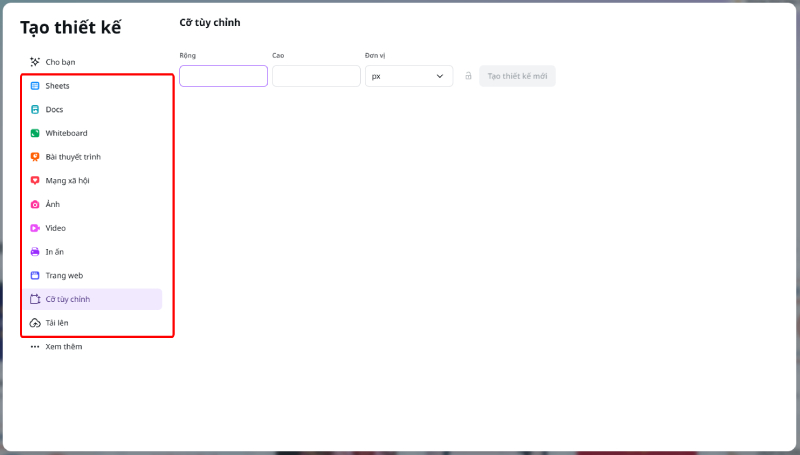Select the Docs document icon

coord(35,110)
